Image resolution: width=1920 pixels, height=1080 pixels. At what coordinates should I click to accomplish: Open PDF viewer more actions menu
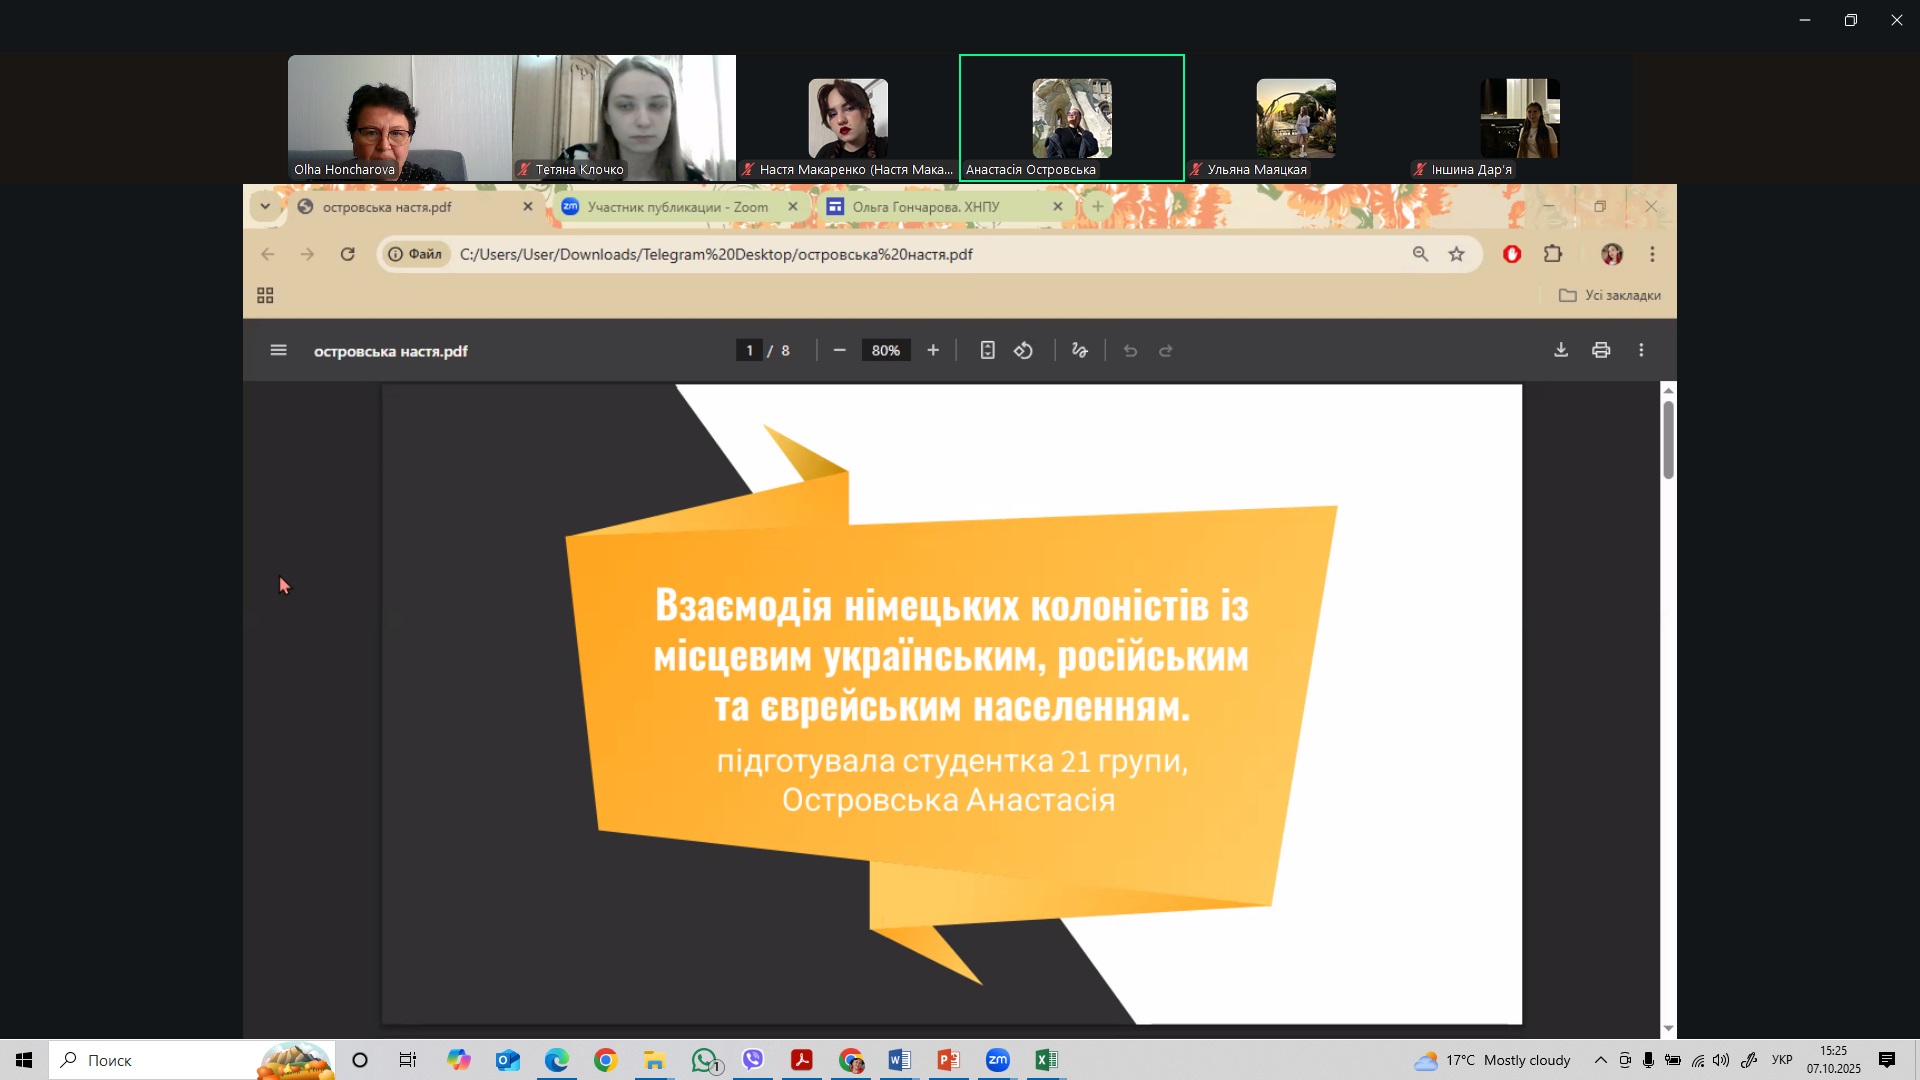click(x=1641, y=350)
